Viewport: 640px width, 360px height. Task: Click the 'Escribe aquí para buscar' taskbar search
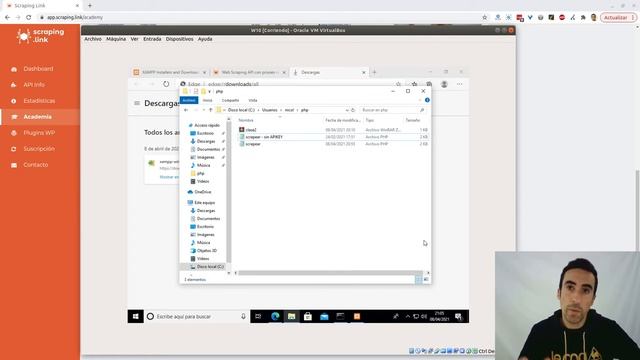(x=197, y=316)
